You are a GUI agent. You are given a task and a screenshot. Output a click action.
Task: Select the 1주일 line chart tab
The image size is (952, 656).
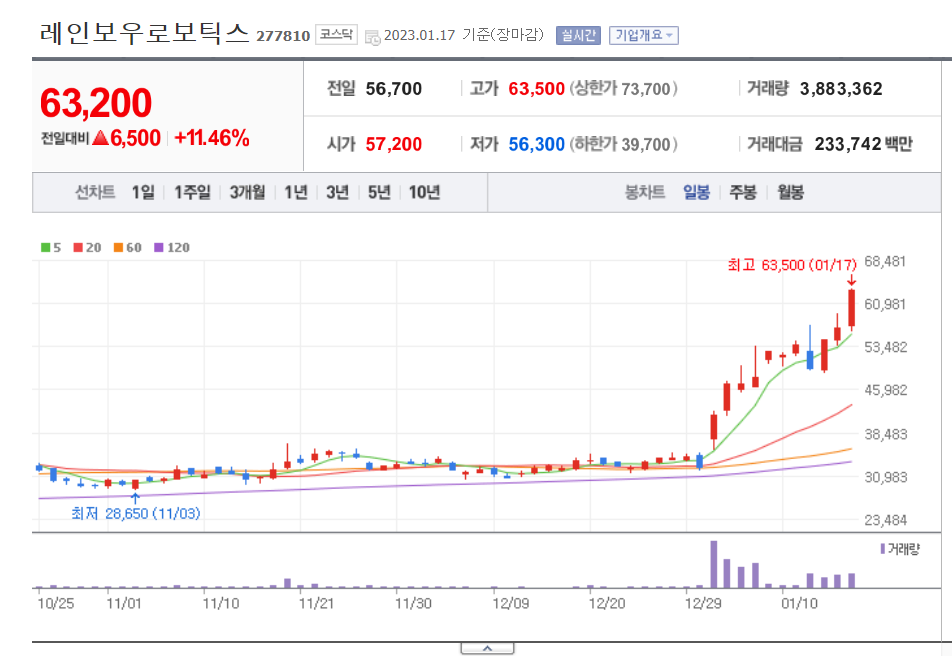[192, 193]
